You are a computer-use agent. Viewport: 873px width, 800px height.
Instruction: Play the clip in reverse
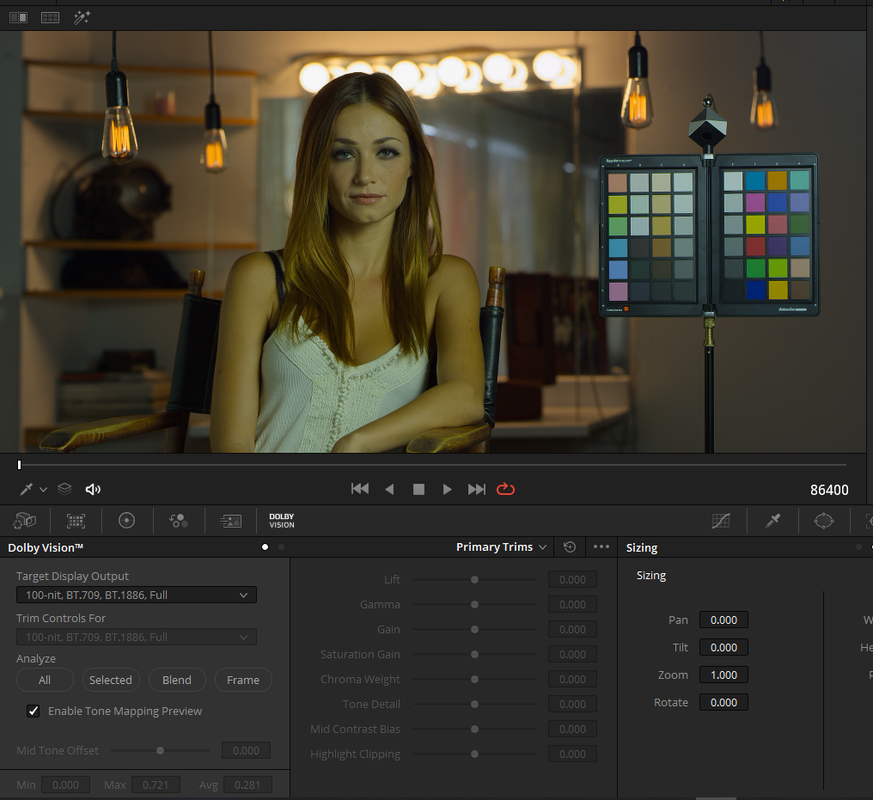390,489
